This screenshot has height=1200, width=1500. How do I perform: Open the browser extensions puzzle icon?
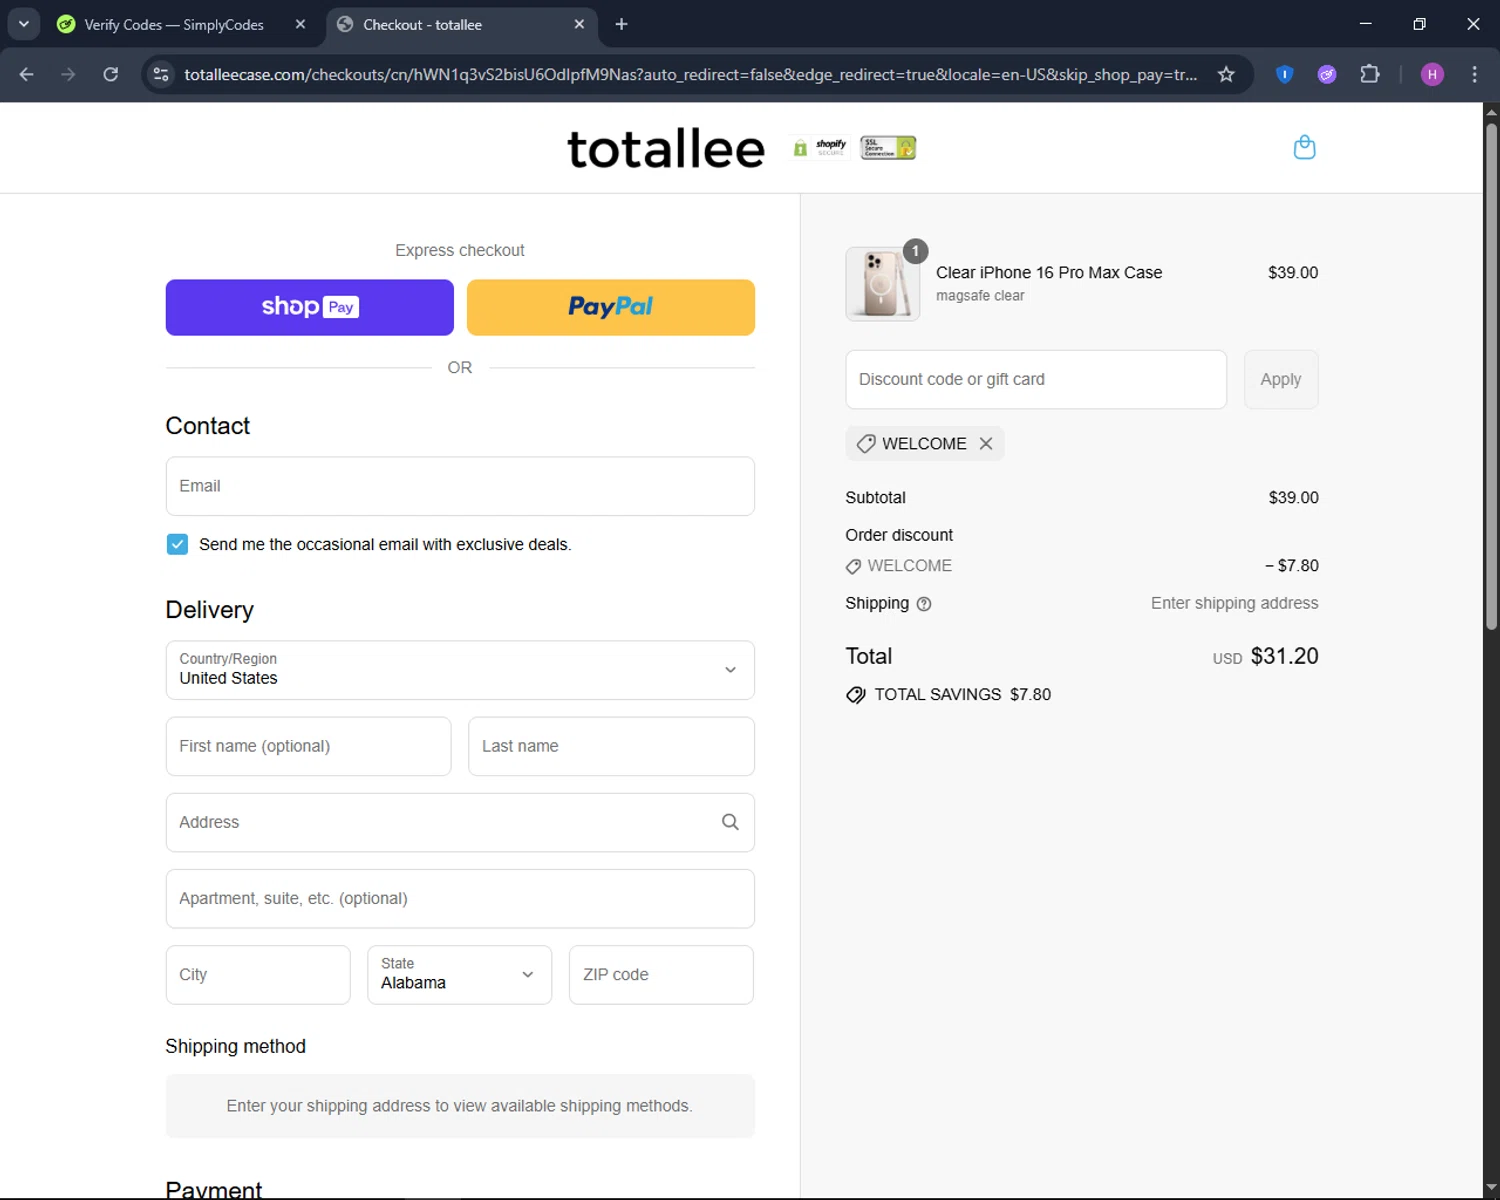[1370, 74]
